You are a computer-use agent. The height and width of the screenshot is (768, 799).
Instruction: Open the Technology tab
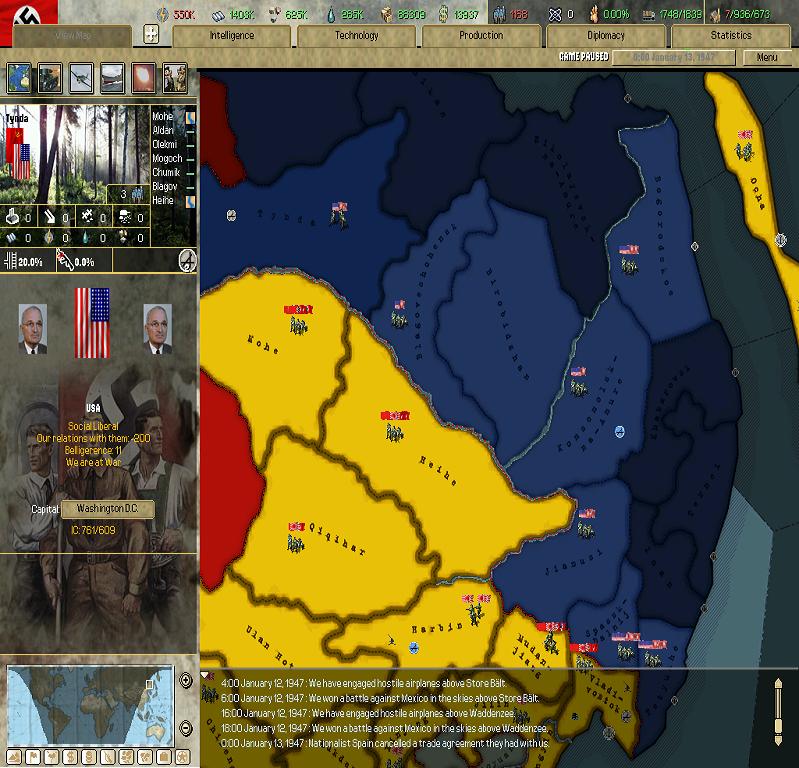[357, 35]
